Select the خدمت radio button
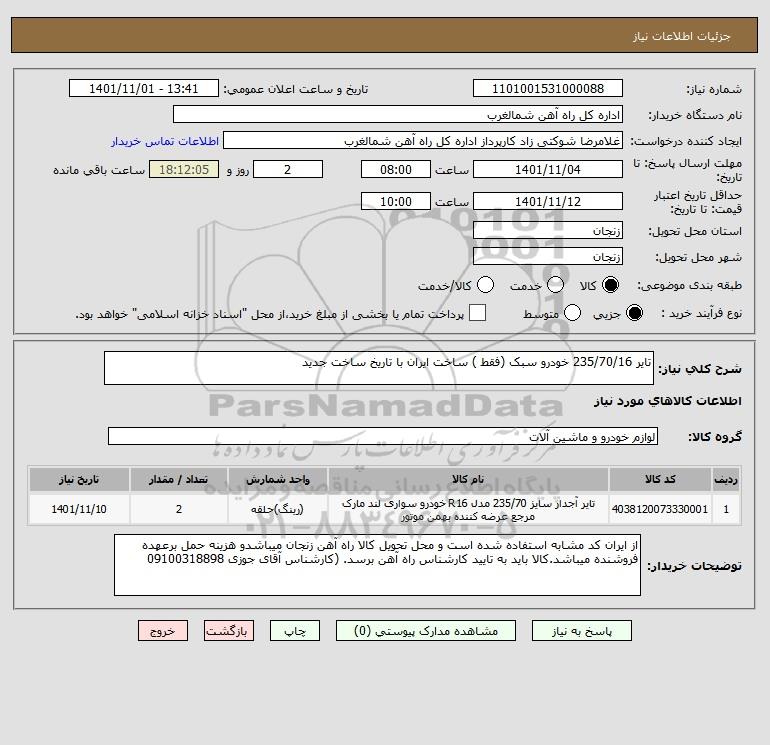Viewport: 770px width, 745px height. 555,285
